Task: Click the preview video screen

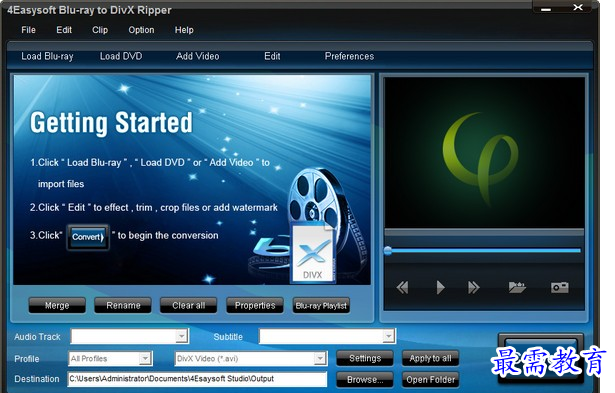Action: (484, 153)
